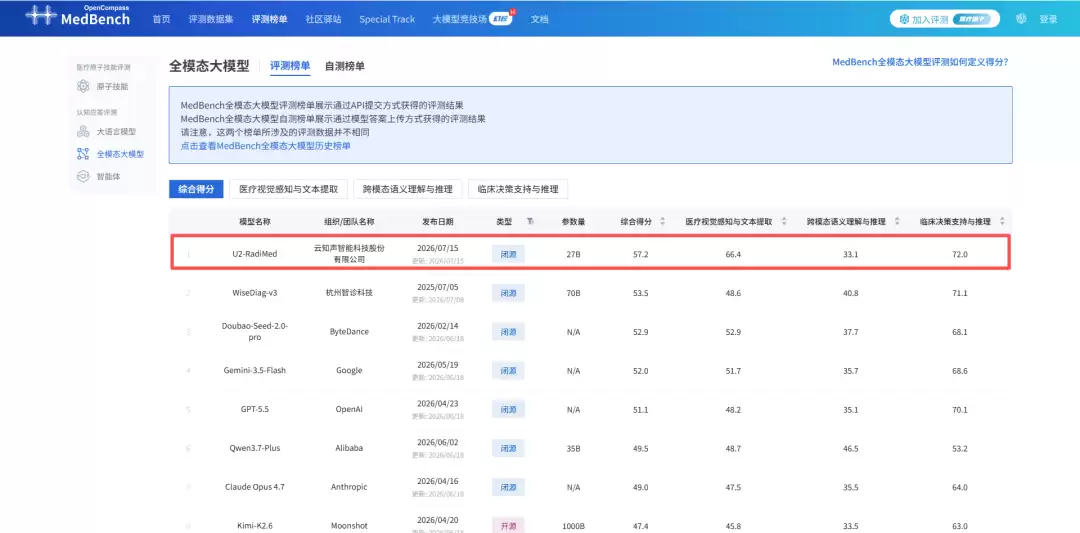Click the 模型名称 column header
Viewport: 1080px width, 533px height.
click(x=255, y=222)
